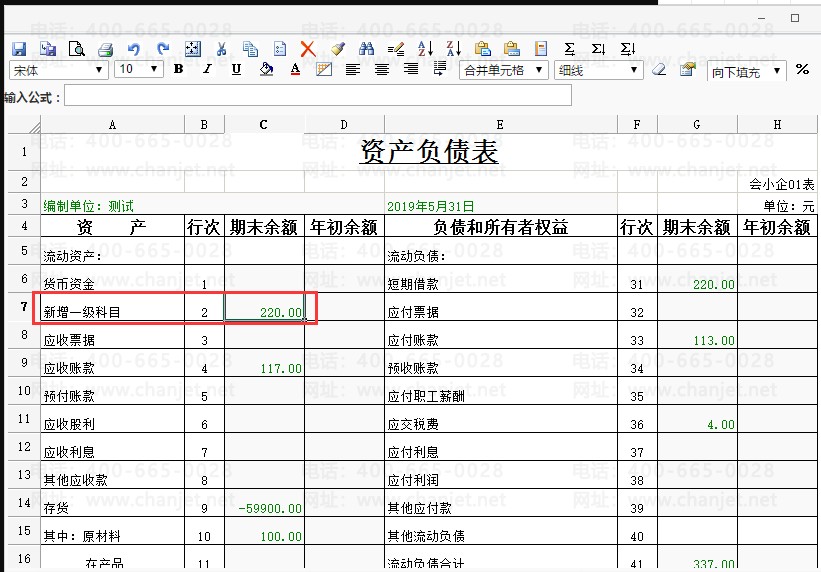Sort ascending A to Z
The height and width of the screenshot is (572, 821).
pos(425,49)
